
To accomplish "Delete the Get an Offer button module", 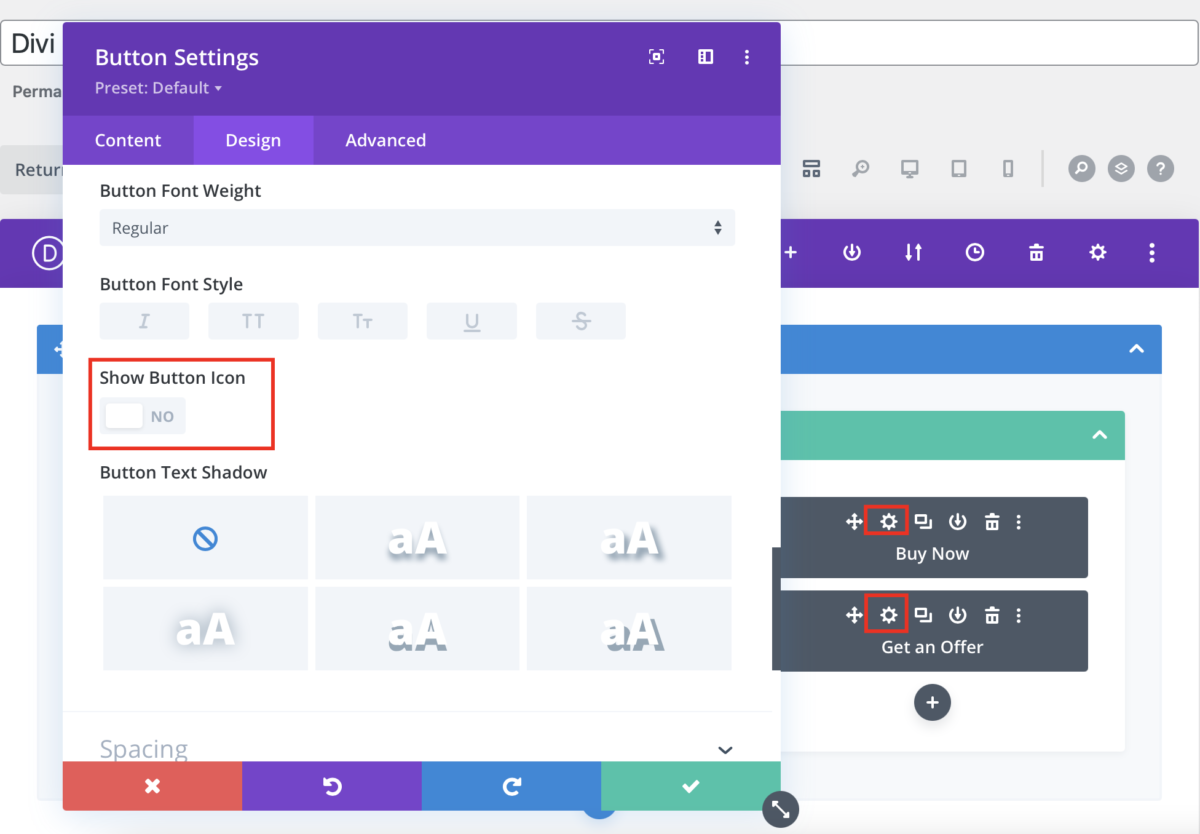I will click(991, 614).
